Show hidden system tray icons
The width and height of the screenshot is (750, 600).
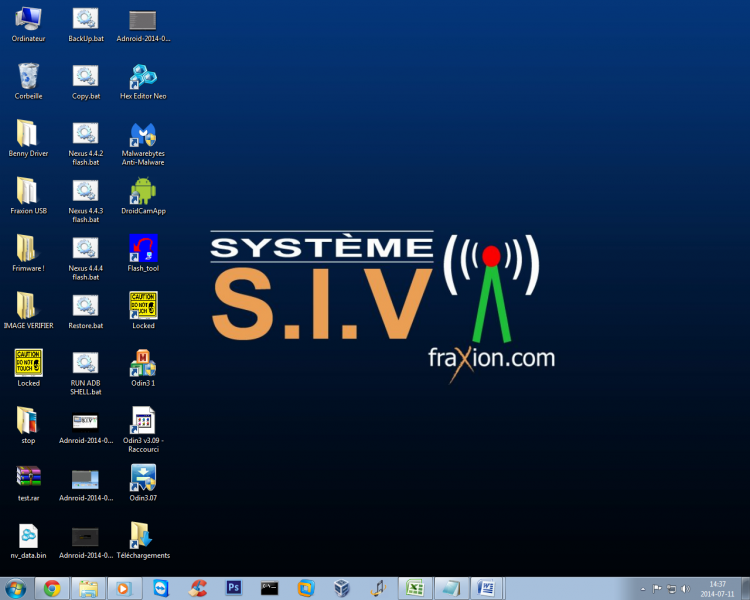(x=643, y=589)
